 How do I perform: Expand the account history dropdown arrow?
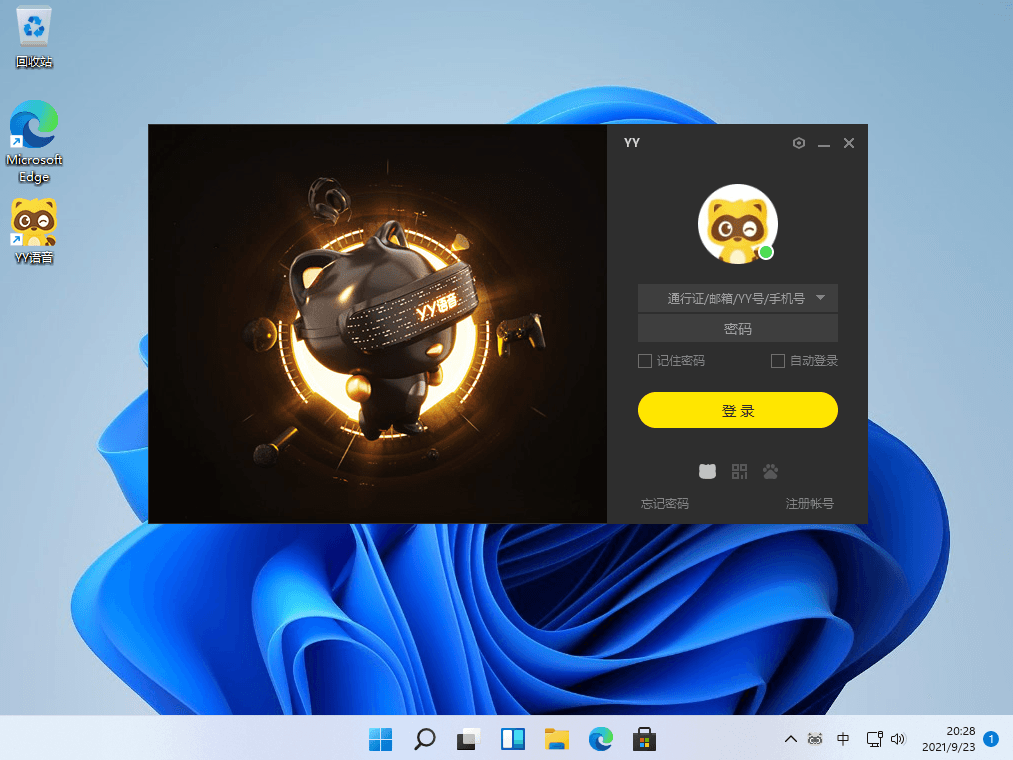[x=820, y=298]
